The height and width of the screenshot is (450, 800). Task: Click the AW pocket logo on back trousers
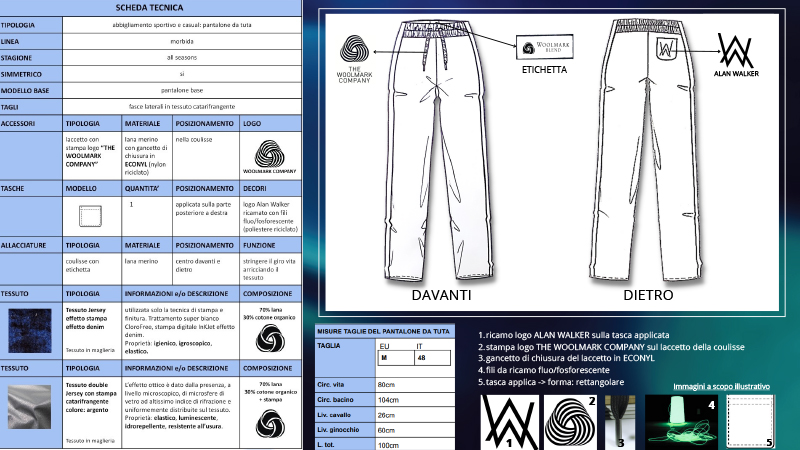(666, 48)
